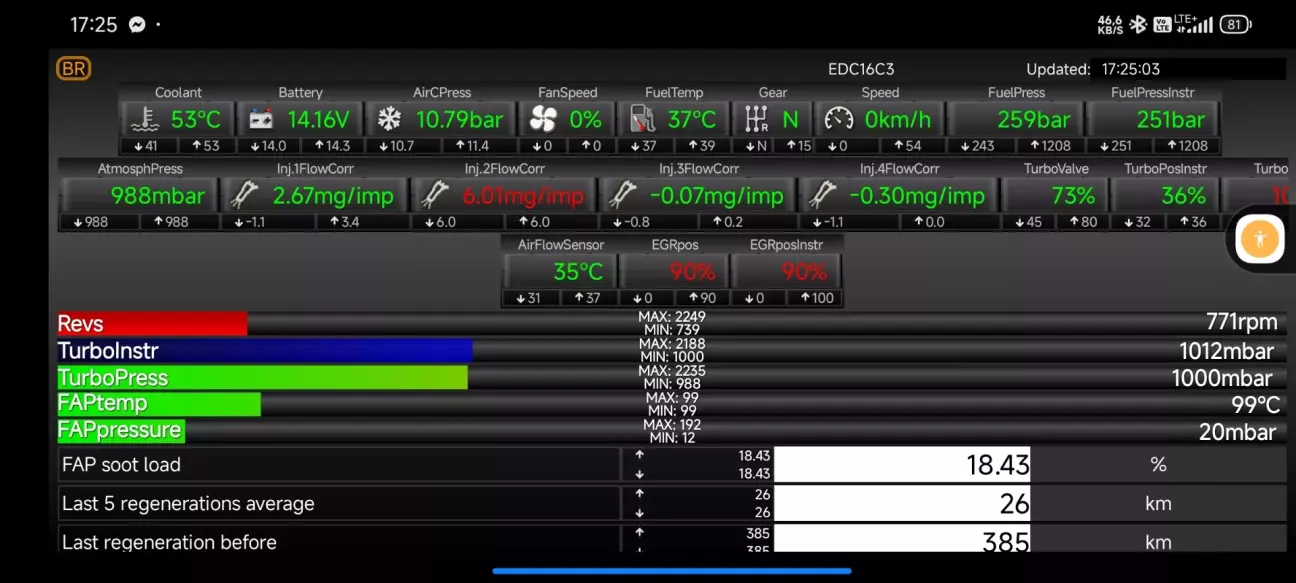The height and width of the screenshot is (583, 1296).
Task: Tap the BR badge icon
Action: click(x=73, y=69)
